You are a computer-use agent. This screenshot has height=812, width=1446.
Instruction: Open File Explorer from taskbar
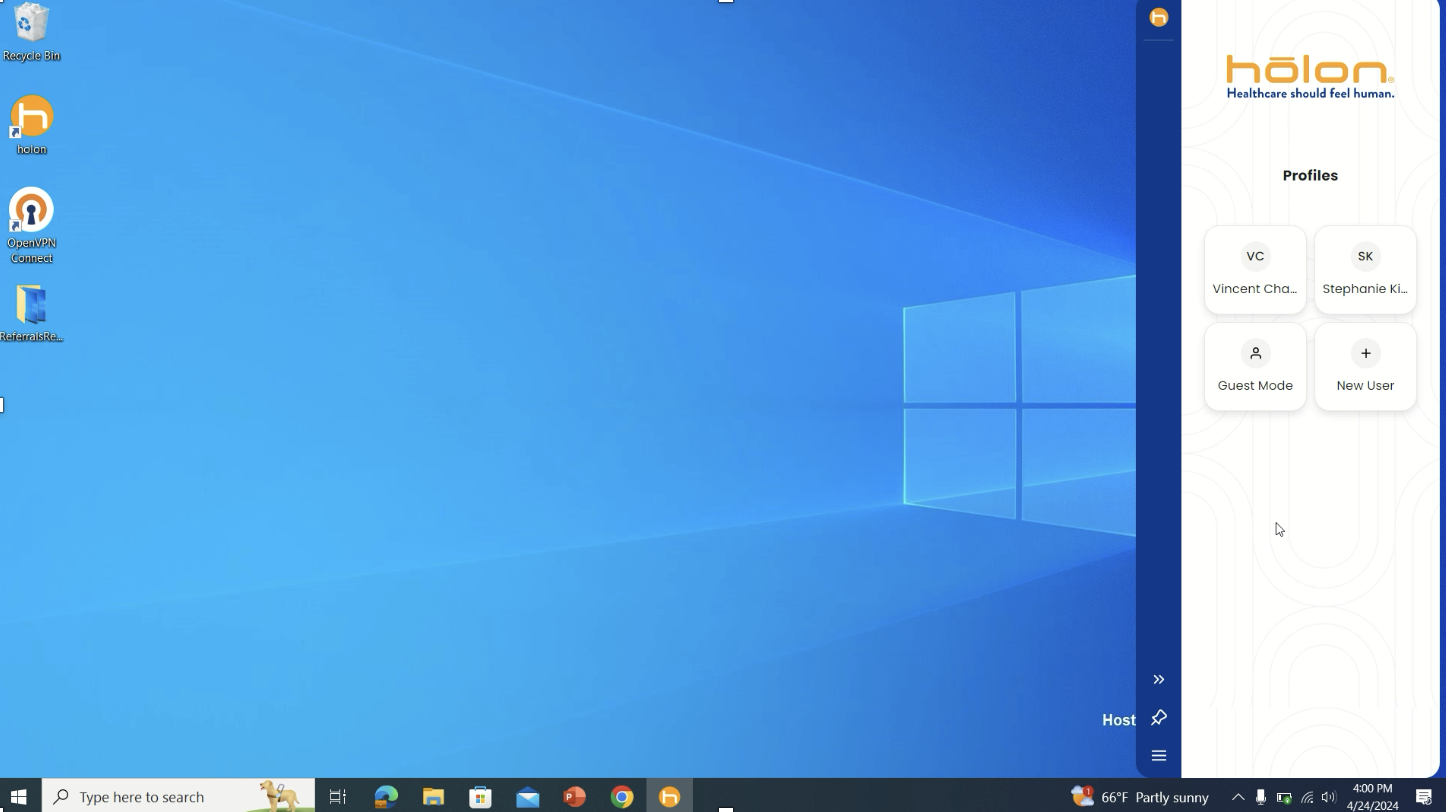pyautogui.click(x=433, y=796)
